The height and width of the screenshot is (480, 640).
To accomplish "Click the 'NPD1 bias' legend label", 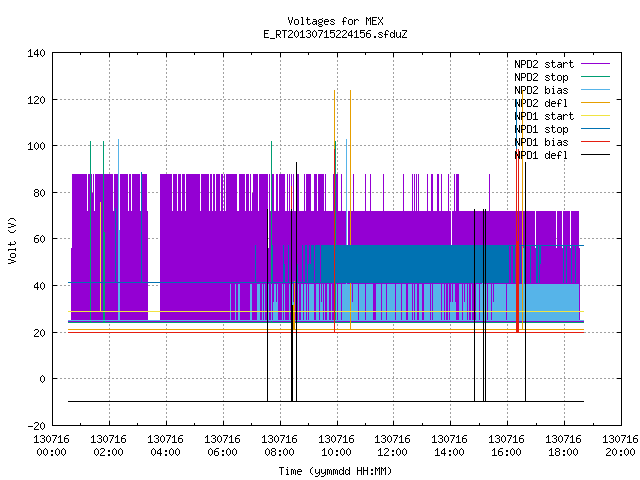I will point(541,142).
